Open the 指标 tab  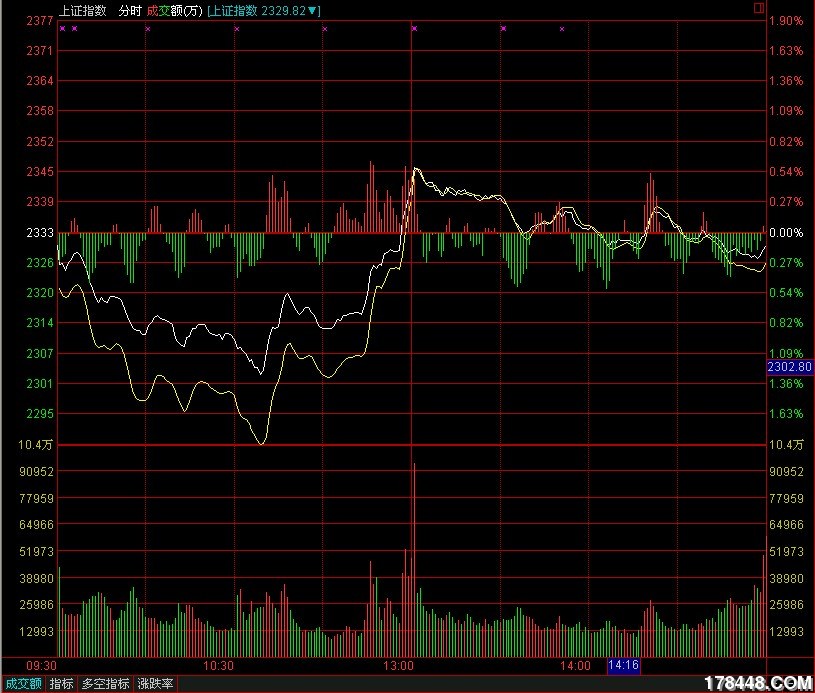point(62,684)
